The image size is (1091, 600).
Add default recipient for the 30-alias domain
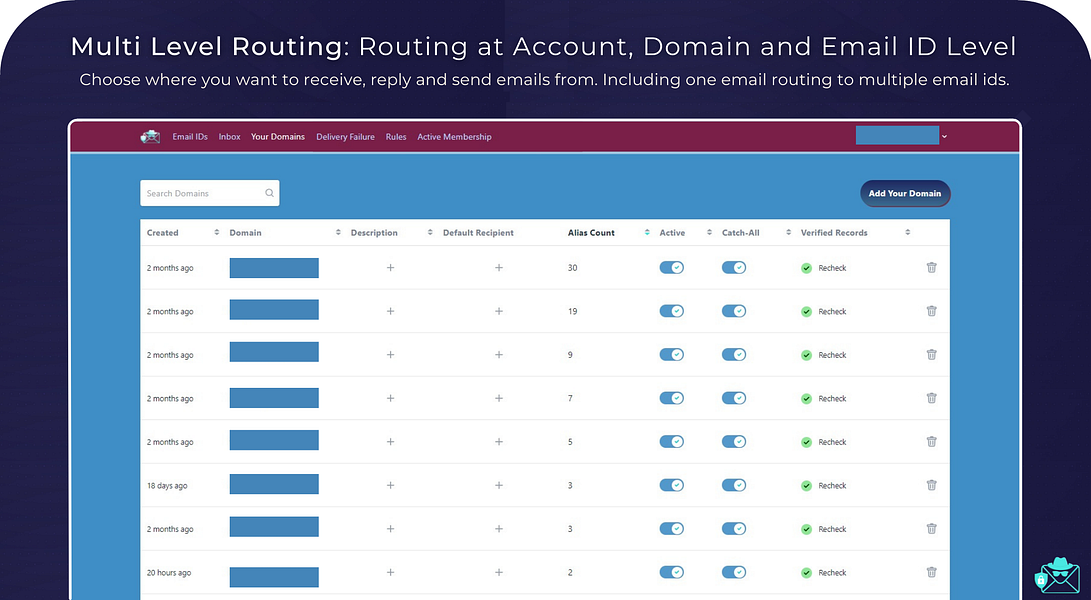499,267
